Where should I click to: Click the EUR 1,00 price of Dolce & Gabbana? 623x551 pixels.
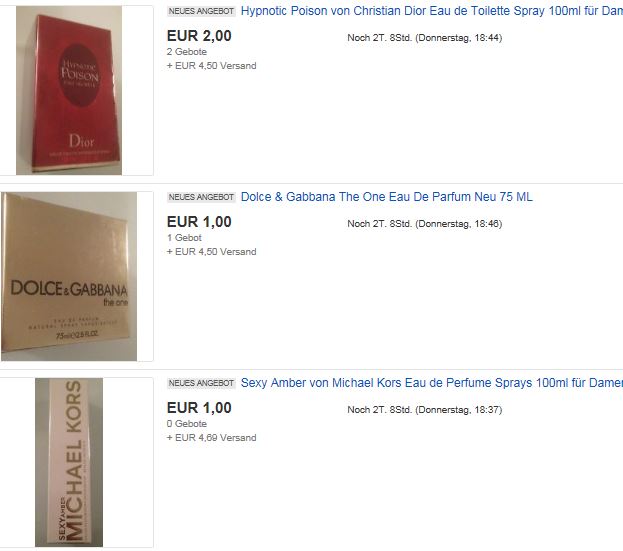pyautogui.click(x=199, y=222)
